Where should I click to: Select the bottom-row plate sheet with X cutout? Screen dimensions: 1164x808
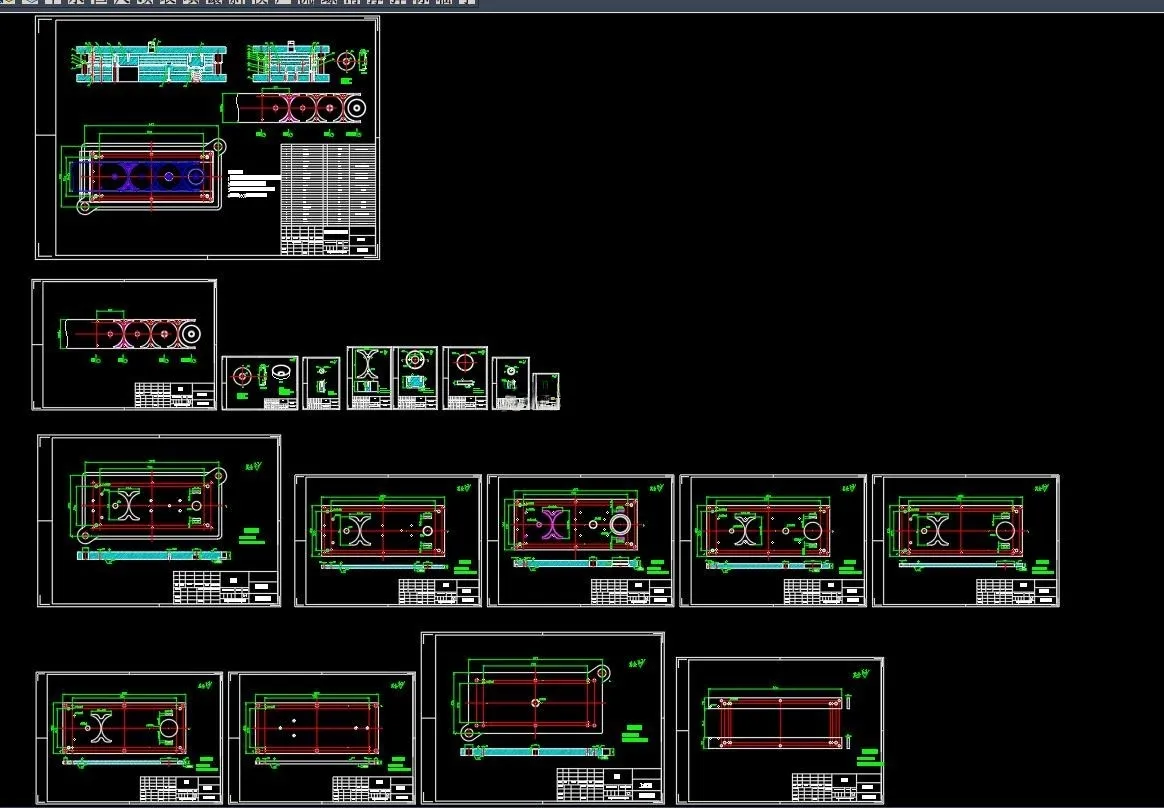pos(129,738)
